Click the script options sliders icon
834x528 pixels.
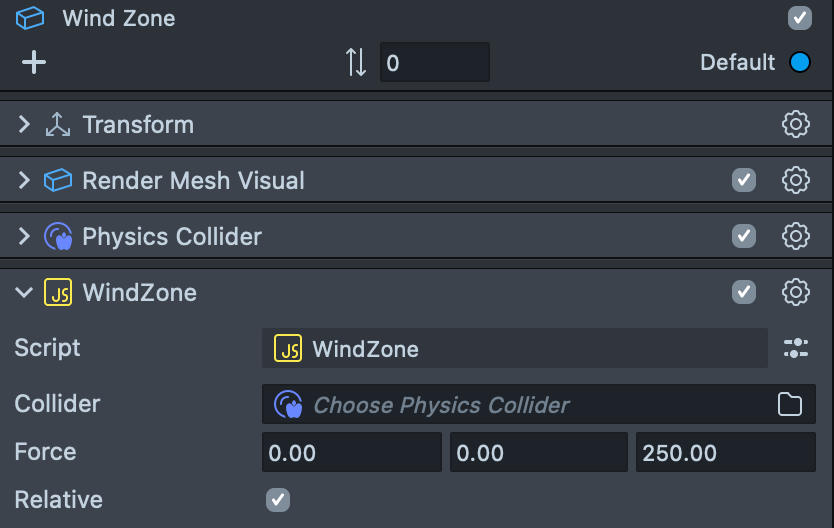coord(796,348)
